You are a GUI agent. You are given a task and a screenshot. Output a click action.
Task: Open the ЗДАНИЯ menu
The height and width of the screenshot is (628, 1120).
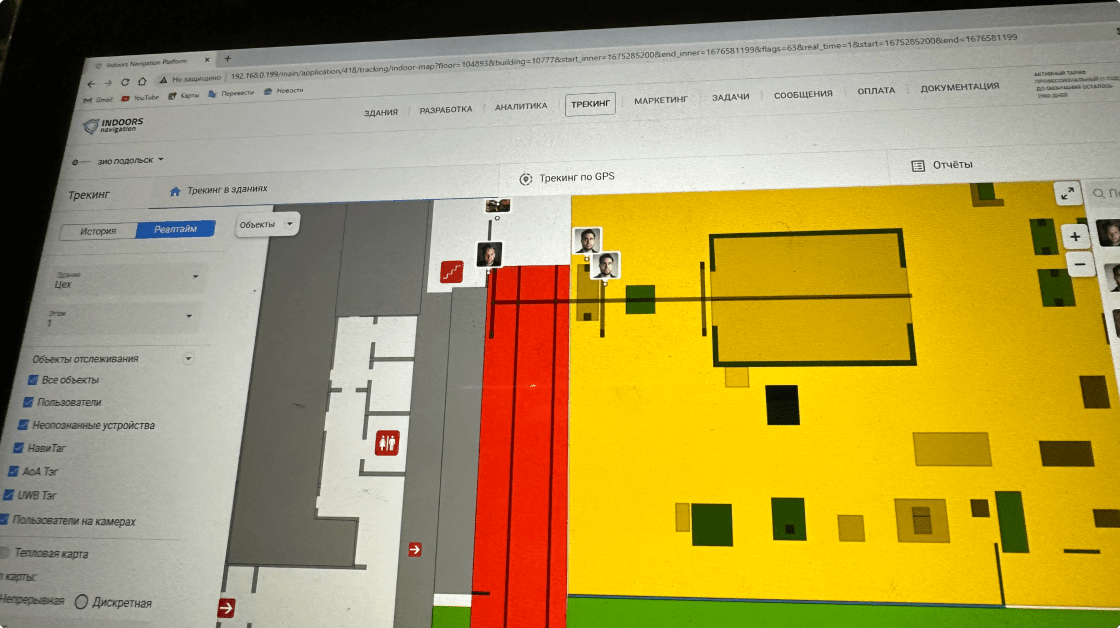click(x=381, y=113)
